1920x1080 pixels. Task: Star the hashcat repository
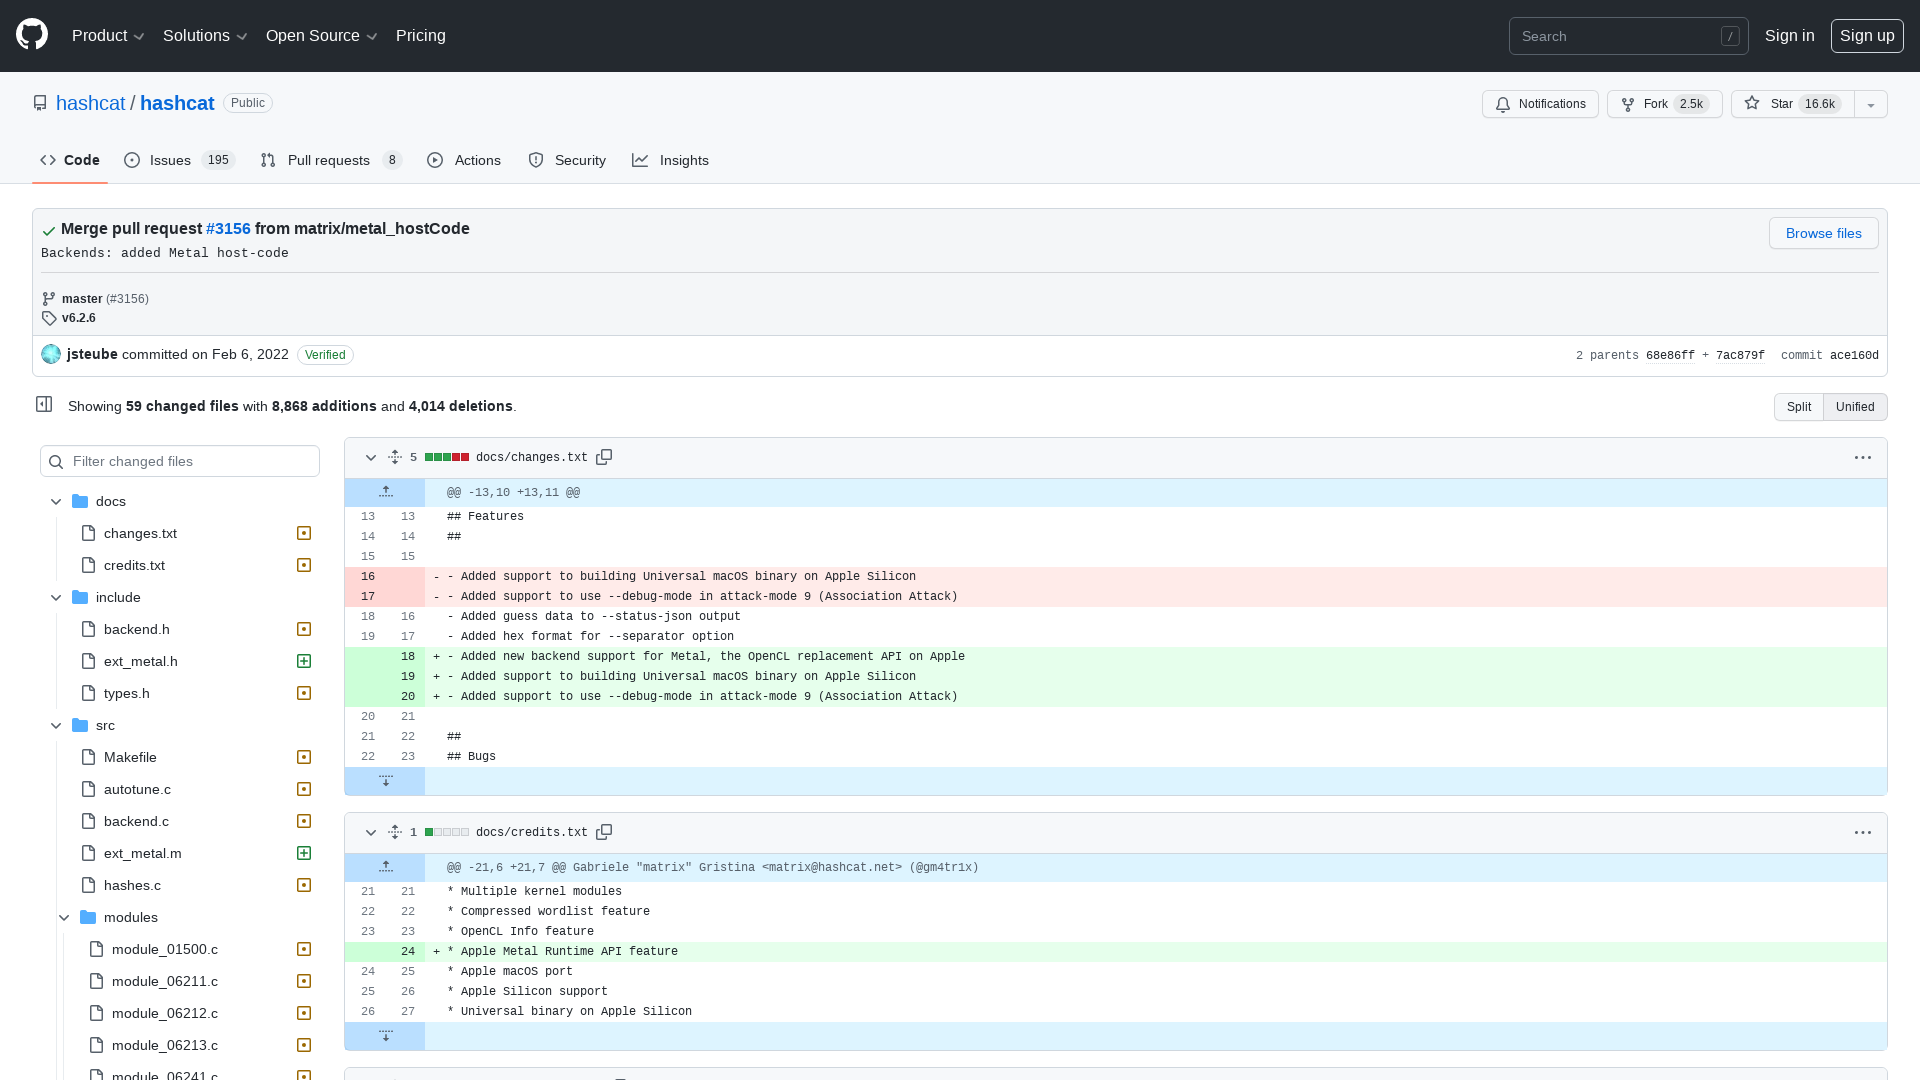coord(1793,104)
